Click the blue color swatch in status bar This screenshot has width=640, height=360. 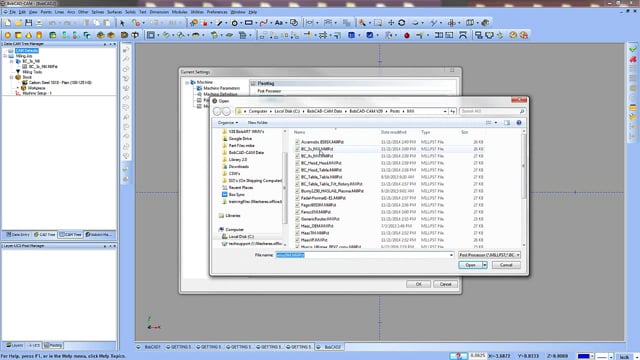point(583,356)
